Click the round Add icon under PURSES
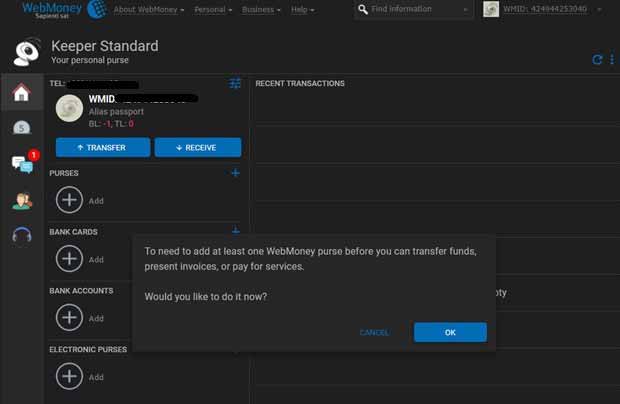The height and width of the screenshot is (404, 620). point(69,200)
